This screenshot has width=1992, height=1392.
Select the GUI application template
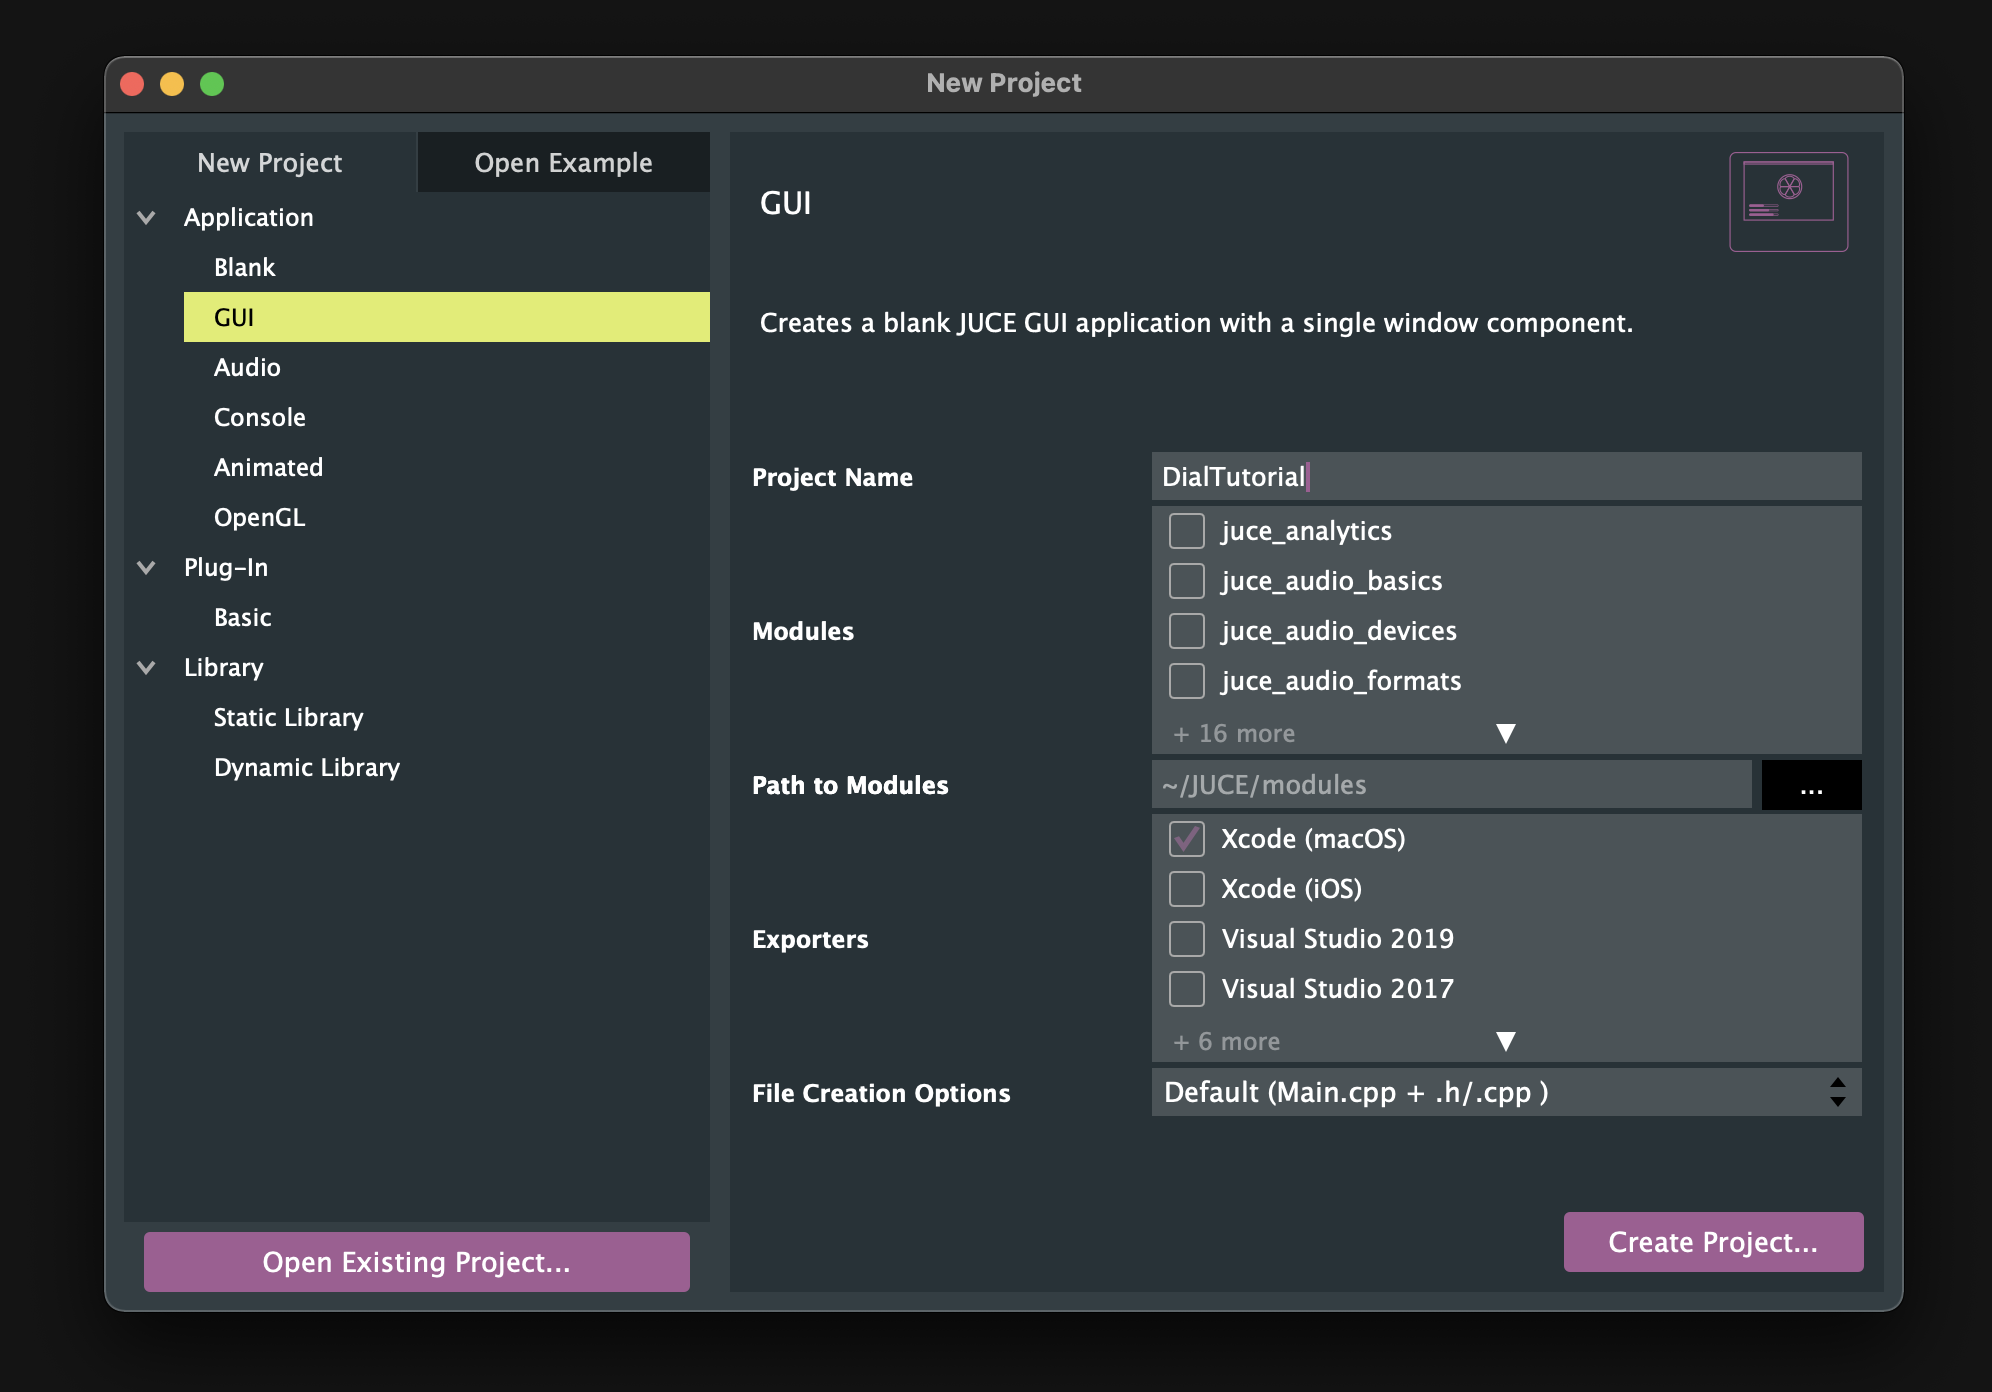coord(446,317)
